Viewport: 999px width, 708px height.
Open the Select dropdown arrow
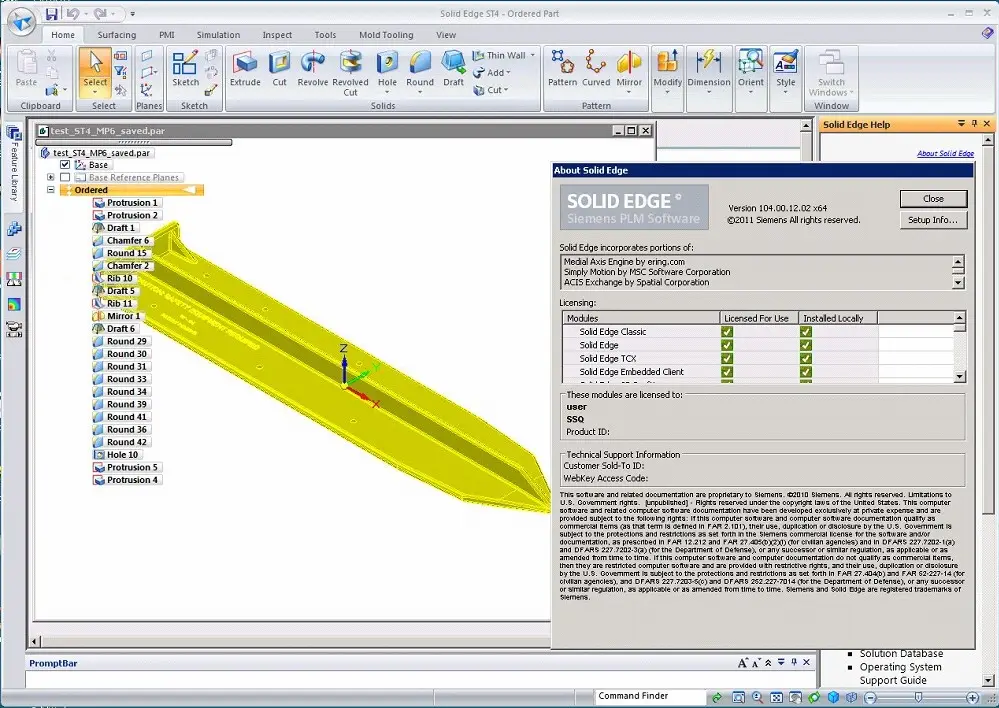(95, 92)
